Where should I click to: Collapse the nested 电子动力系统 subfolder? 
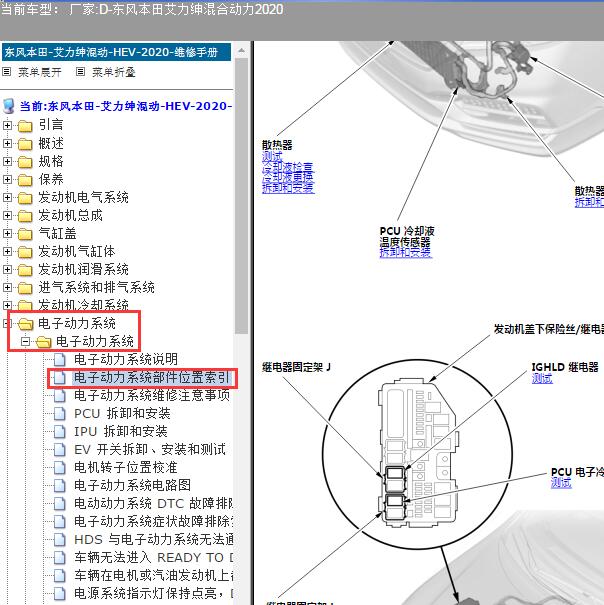click(25, 341)
